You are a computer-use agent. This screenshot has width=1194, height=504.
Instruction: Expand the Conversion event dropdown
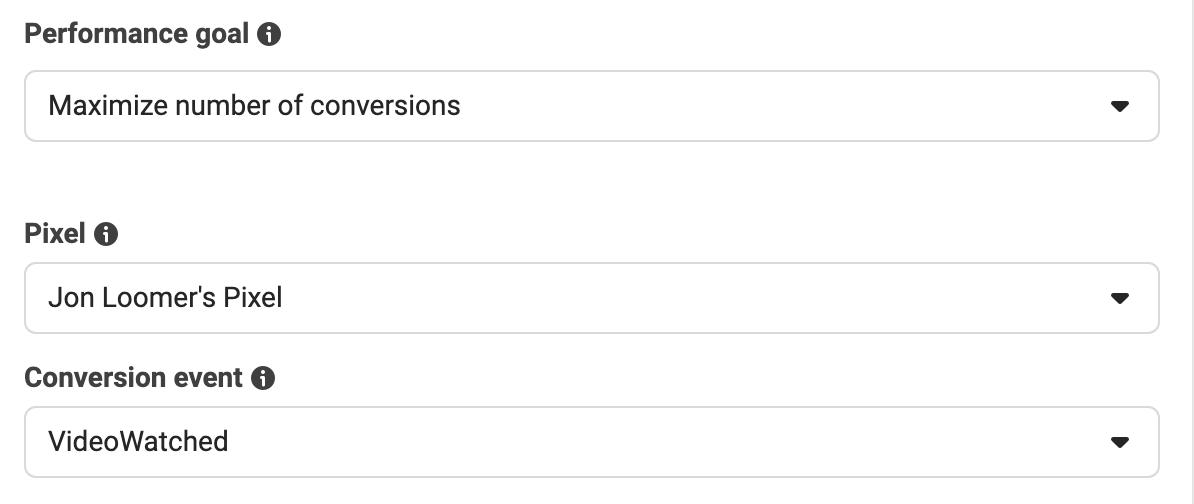coord(592,442)
